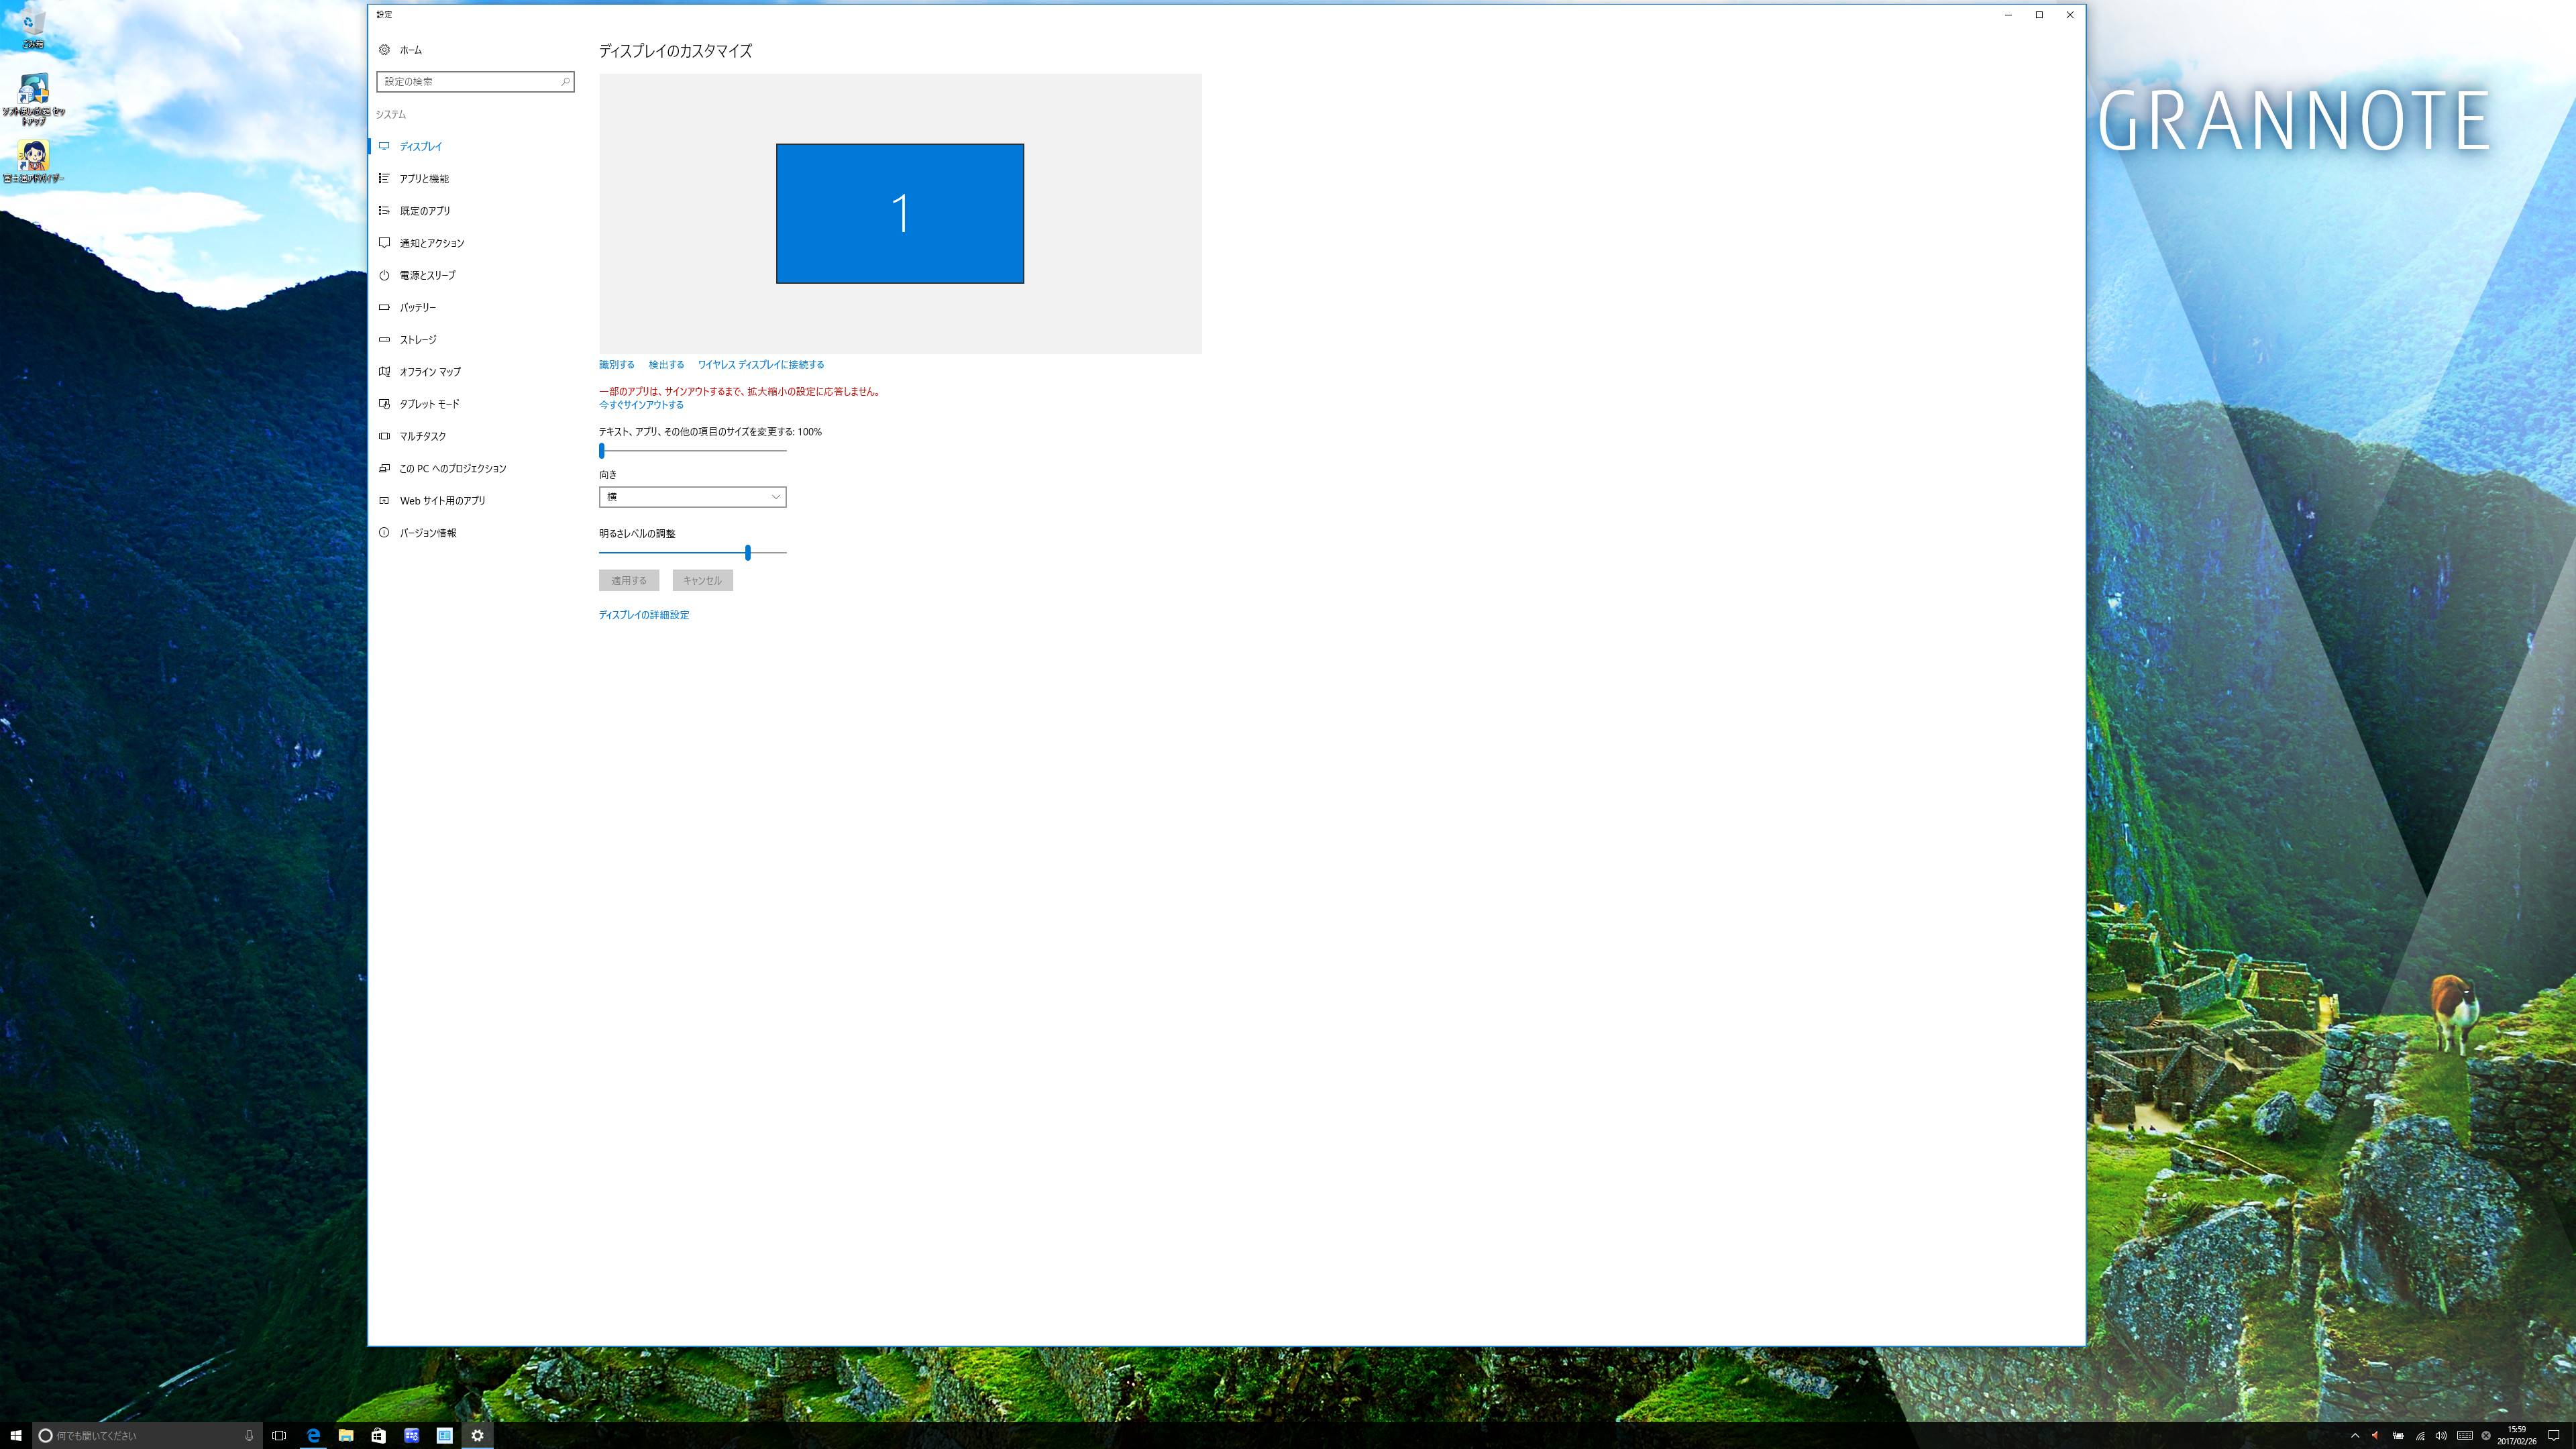Click the brightness level slider
Viewport: 2576px width, 1449px height.
pos(747,552)
